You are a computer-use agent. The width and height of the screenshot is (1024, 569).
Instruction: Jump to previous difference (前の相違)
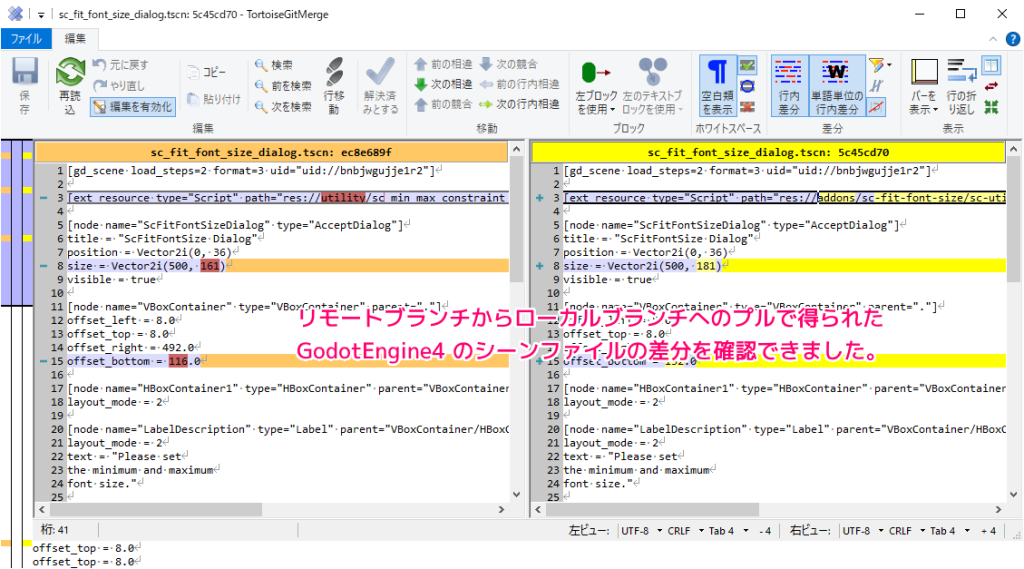(x=443, y=64)
